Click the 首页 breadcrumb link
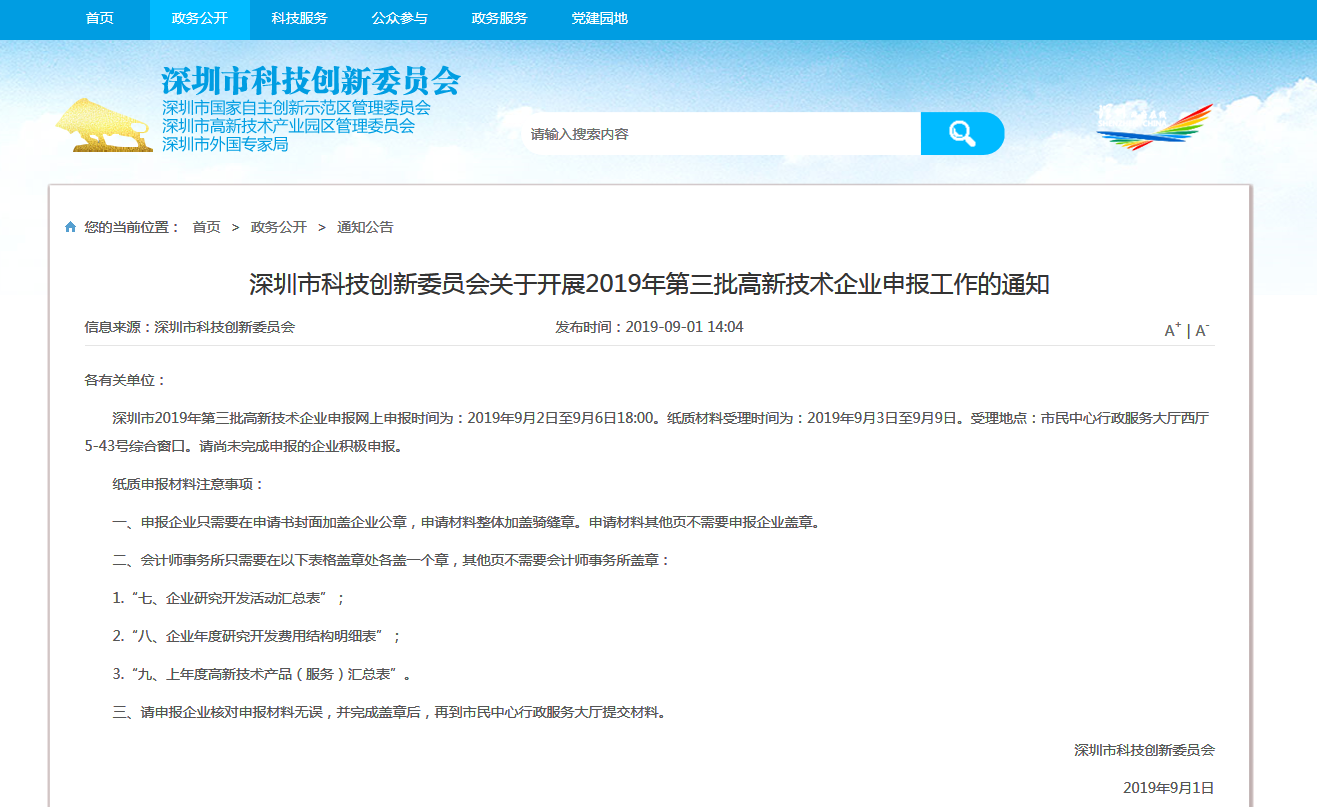 (x=205, y=227)
